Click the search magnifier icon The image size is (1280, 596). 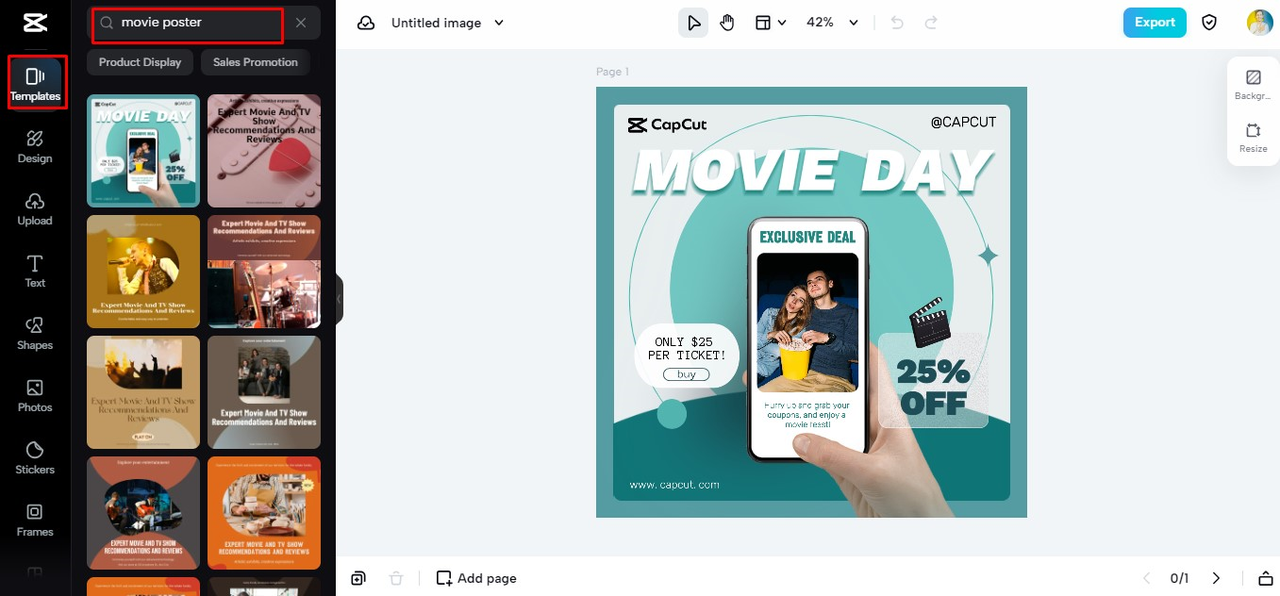[x=107, y=23]
